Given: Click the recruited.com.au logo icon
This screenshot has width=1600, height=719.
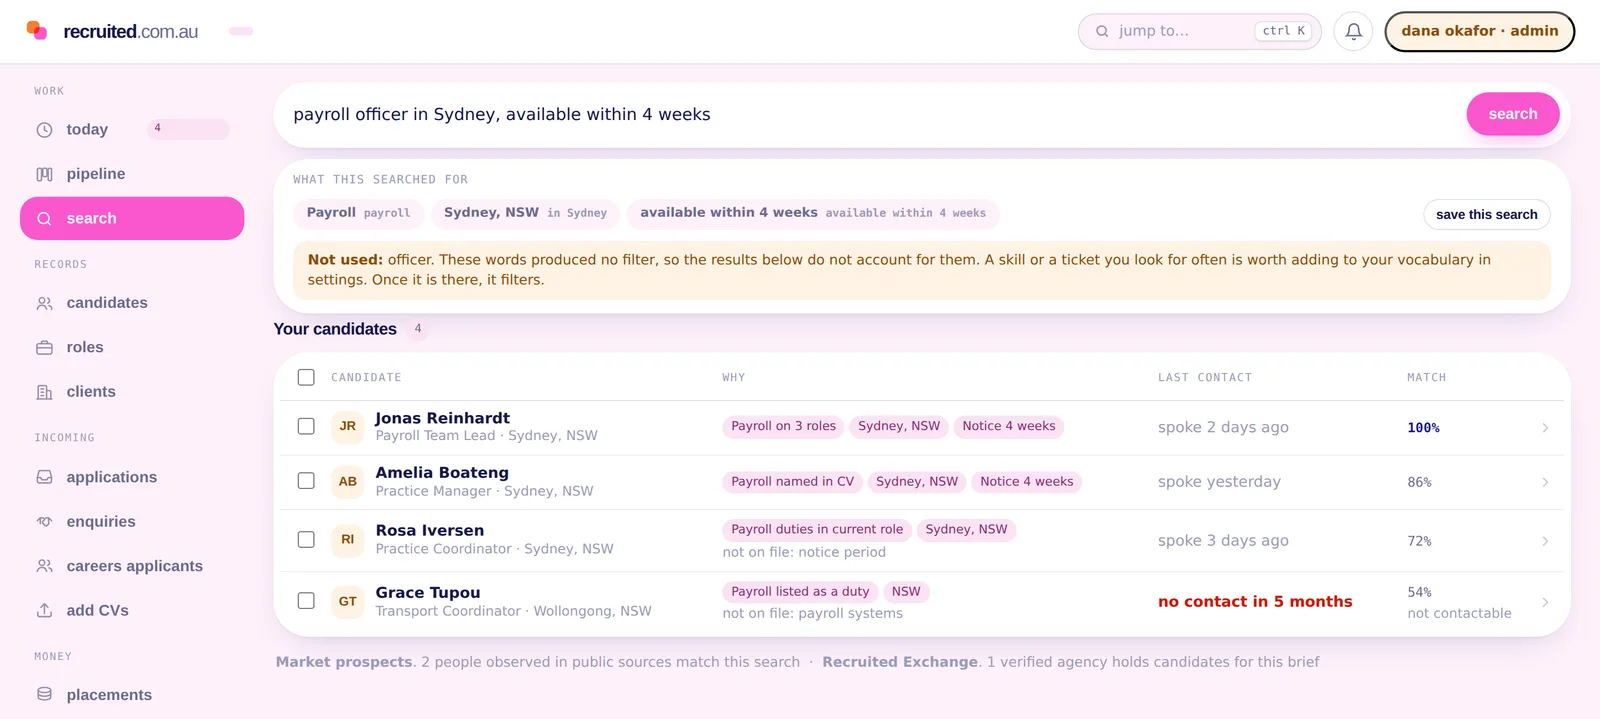Looking at the screenshot, I should [37, 30].
